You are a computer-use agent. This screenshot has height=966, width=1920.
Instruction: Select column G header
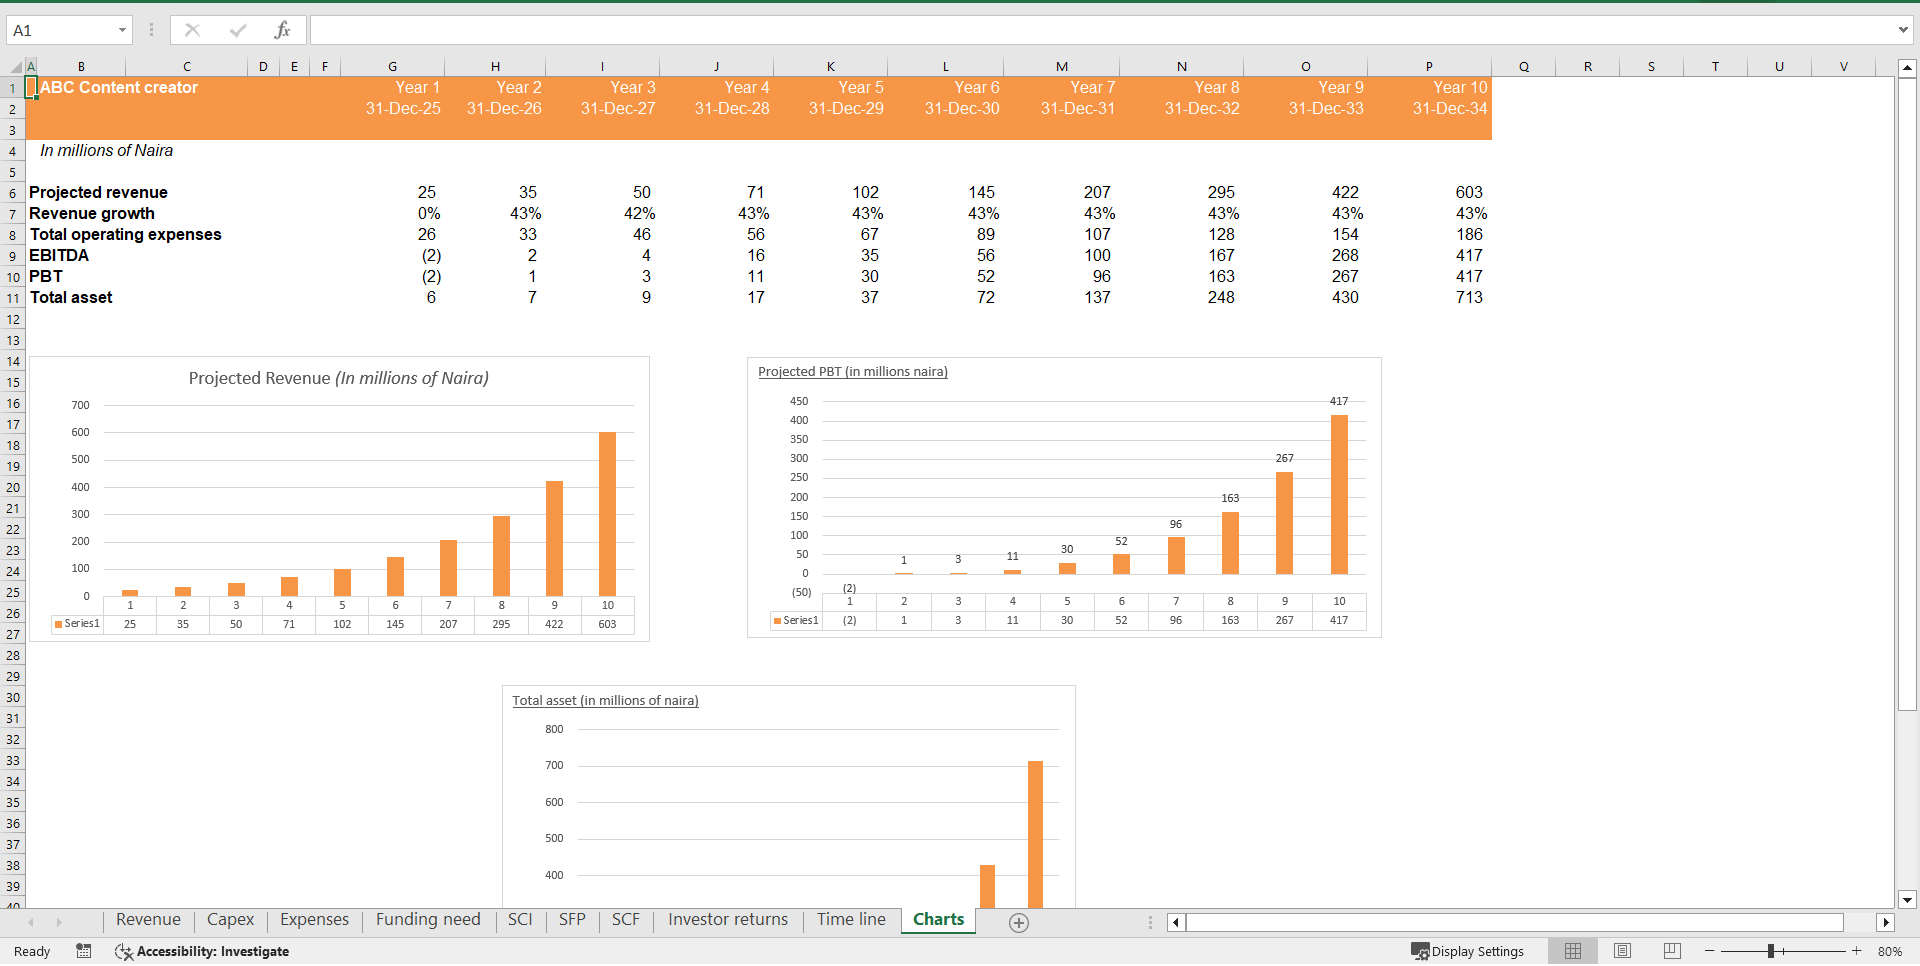tap(393, 67)
